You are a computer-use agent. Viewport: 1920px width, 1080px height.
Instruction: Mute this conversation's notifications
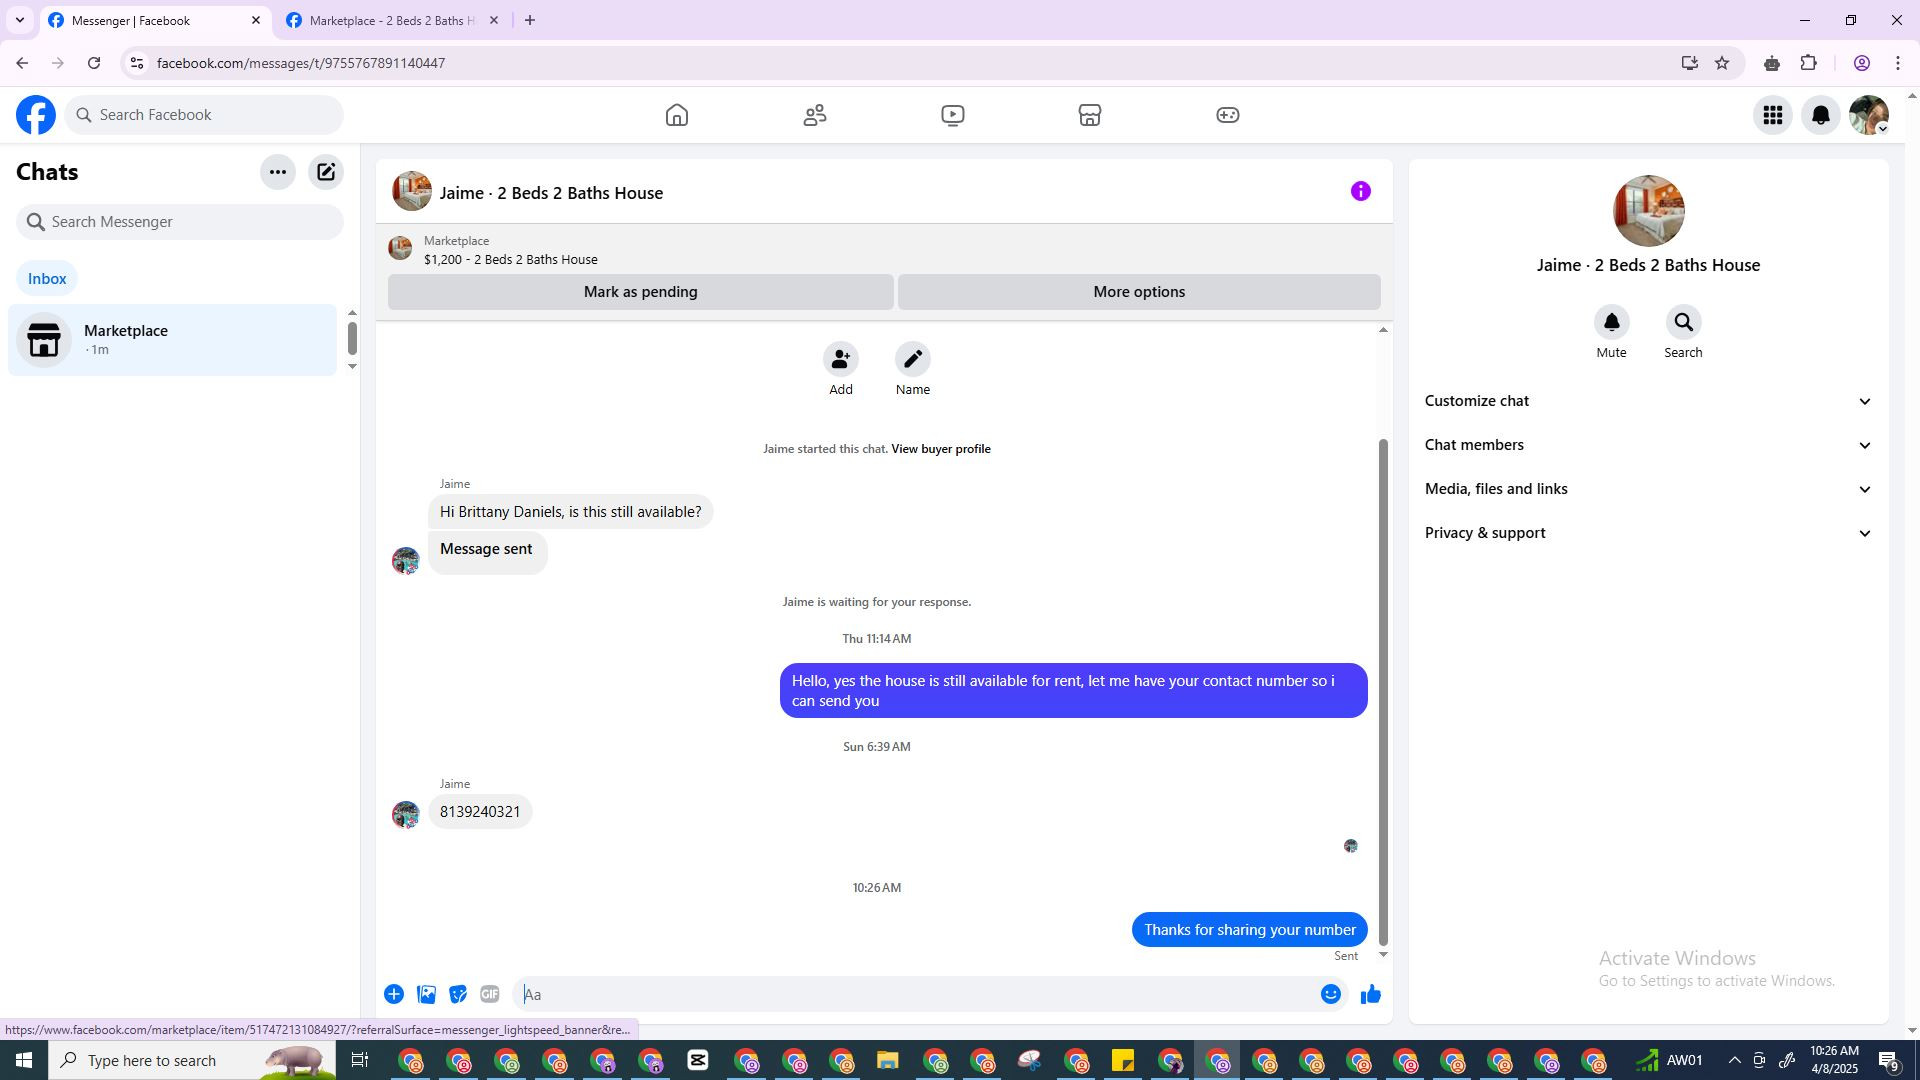(x=1611, y=323)
